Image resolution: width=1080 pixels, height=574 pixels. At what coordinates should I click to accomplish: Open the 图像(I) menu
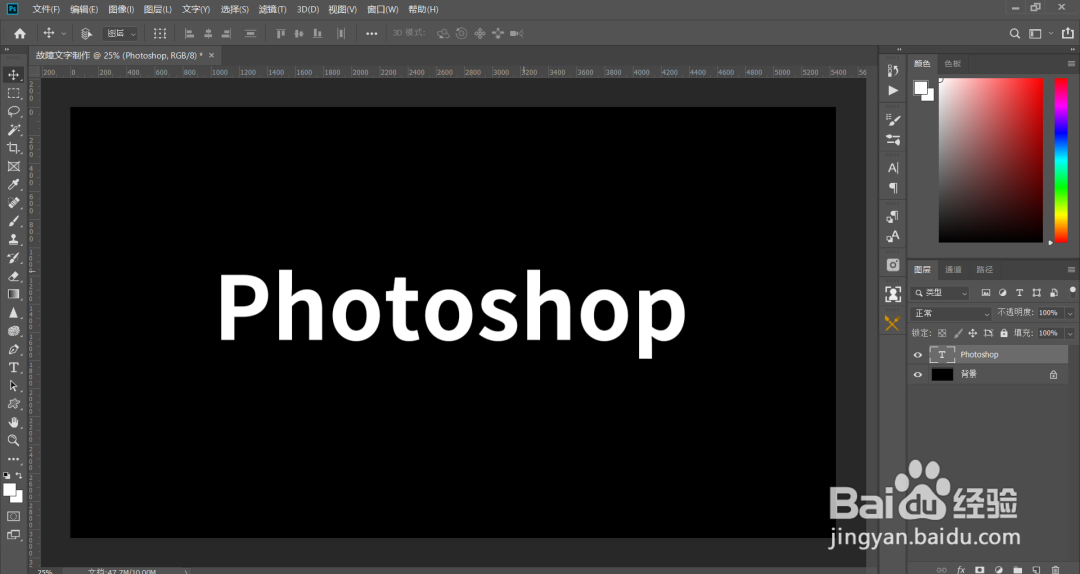click(x=121, y=9)
